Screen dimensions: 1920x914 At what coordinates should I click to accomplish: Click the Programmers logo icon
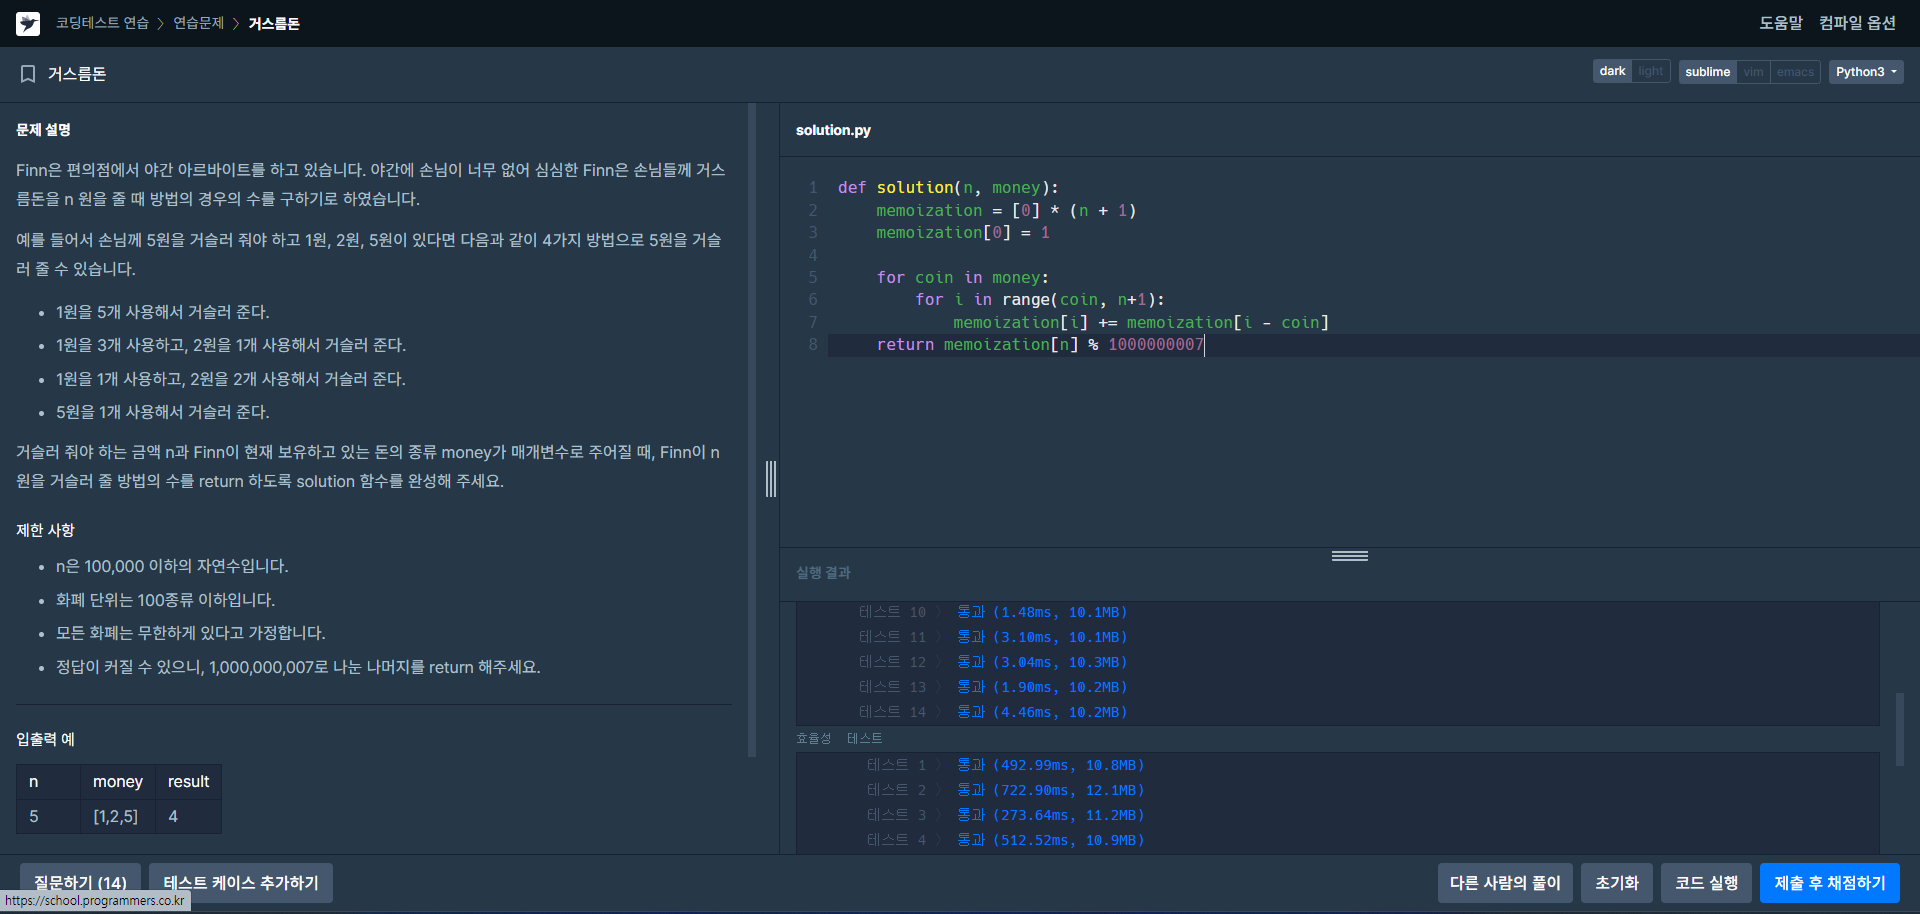click(28, 23)
